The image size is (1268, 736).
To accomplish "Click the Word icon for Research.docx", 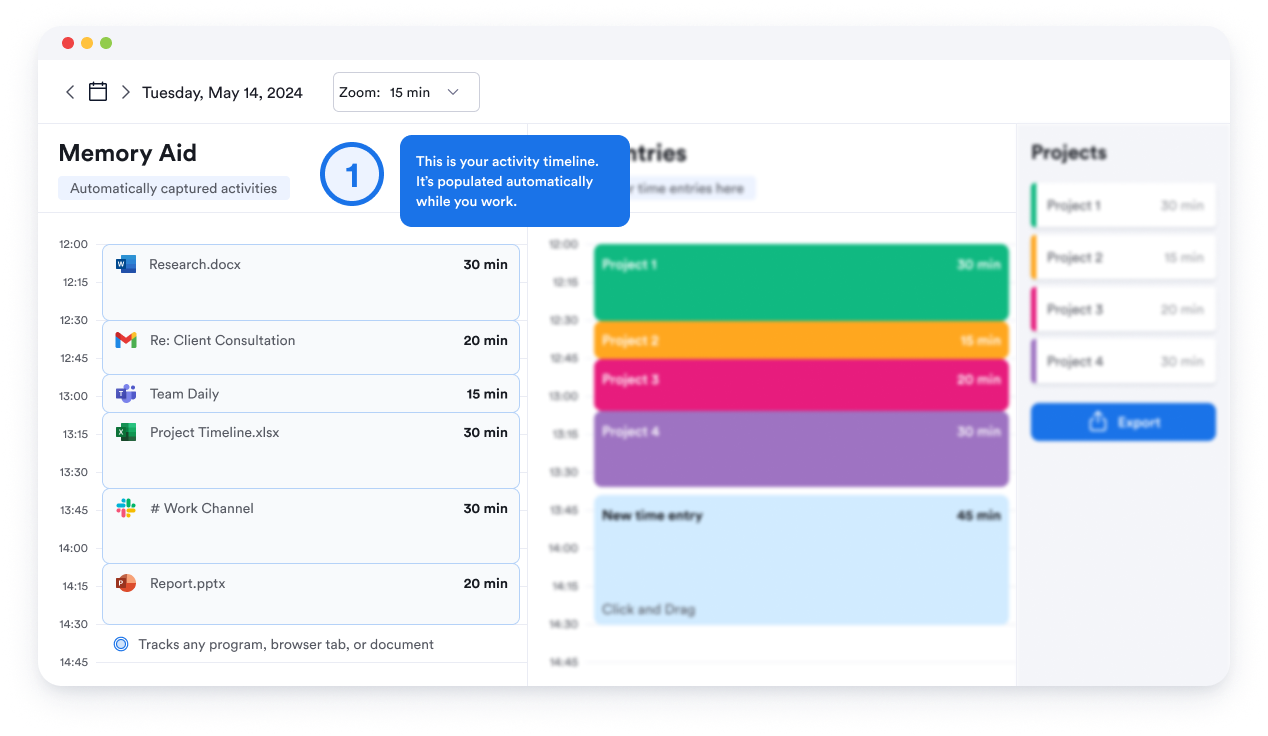I will [126, 265].
